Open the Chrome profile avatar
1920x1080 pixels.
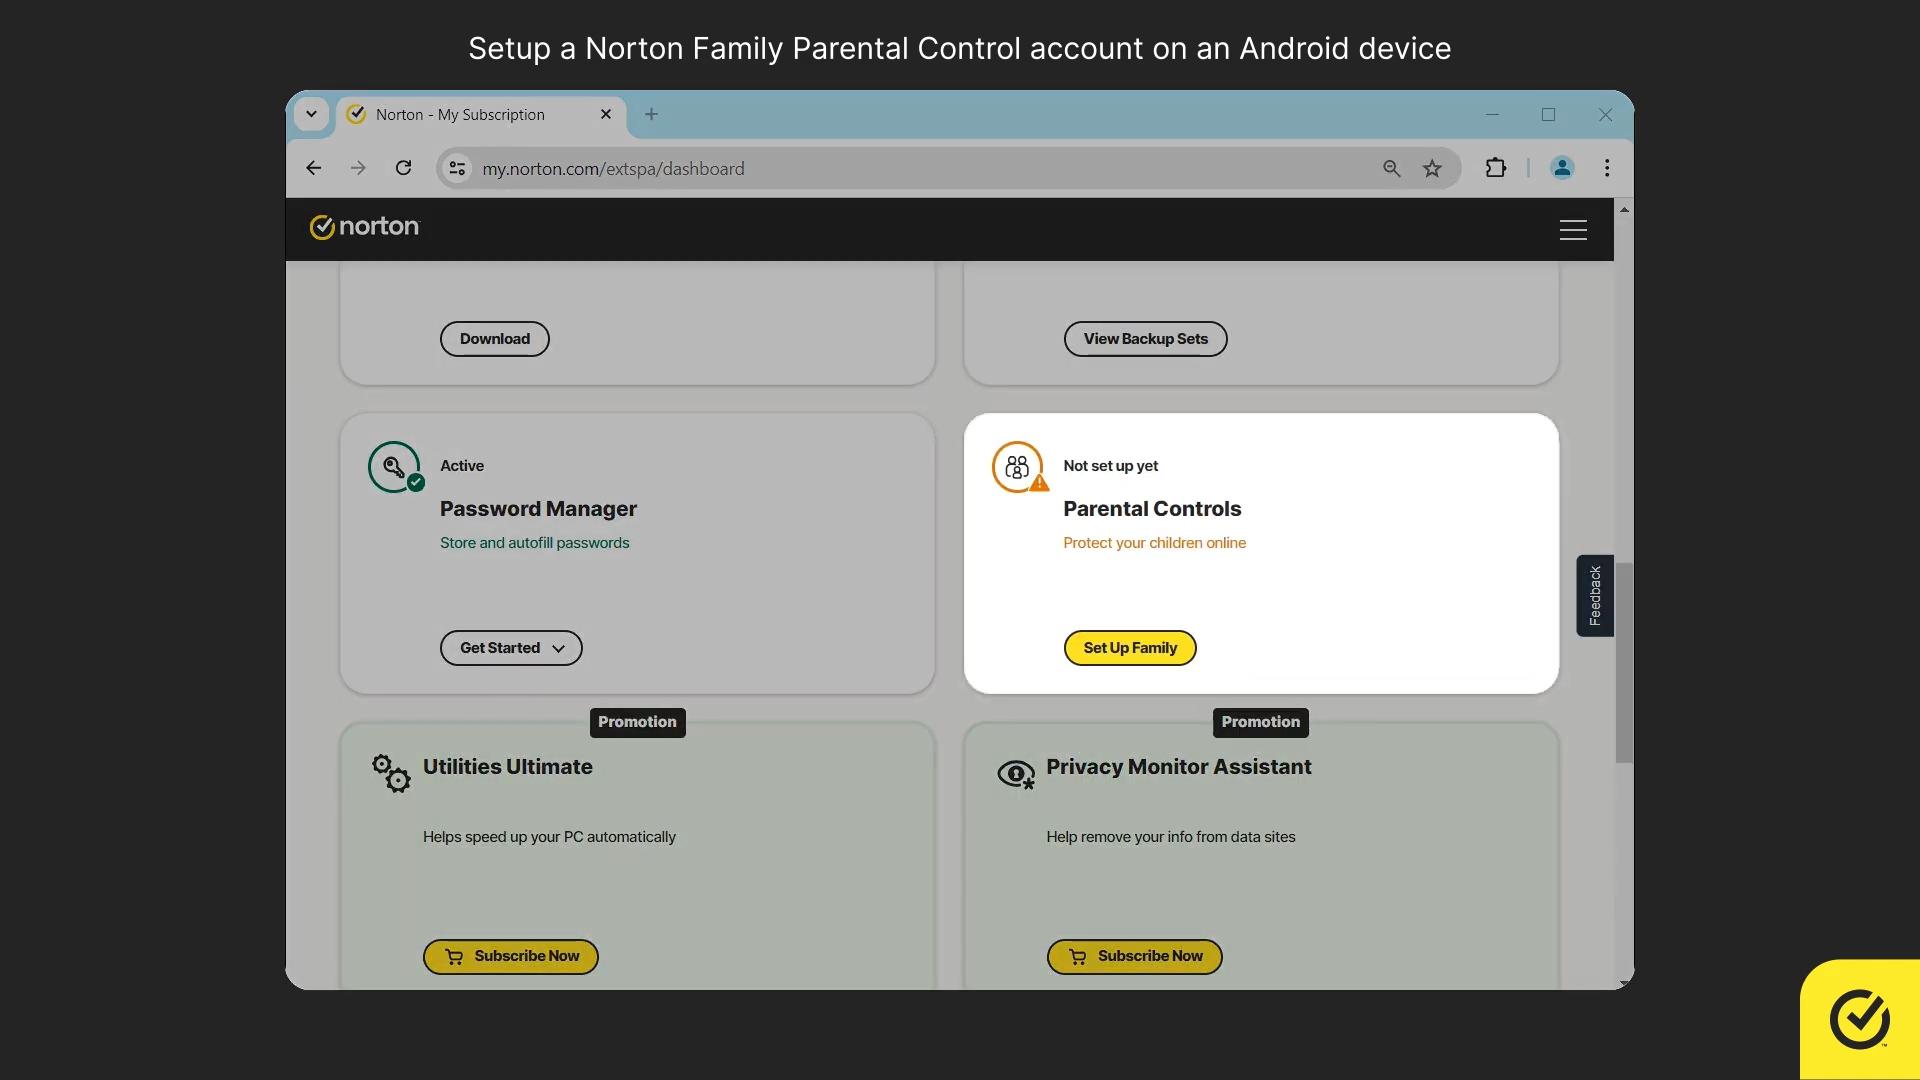point(1562,169)
